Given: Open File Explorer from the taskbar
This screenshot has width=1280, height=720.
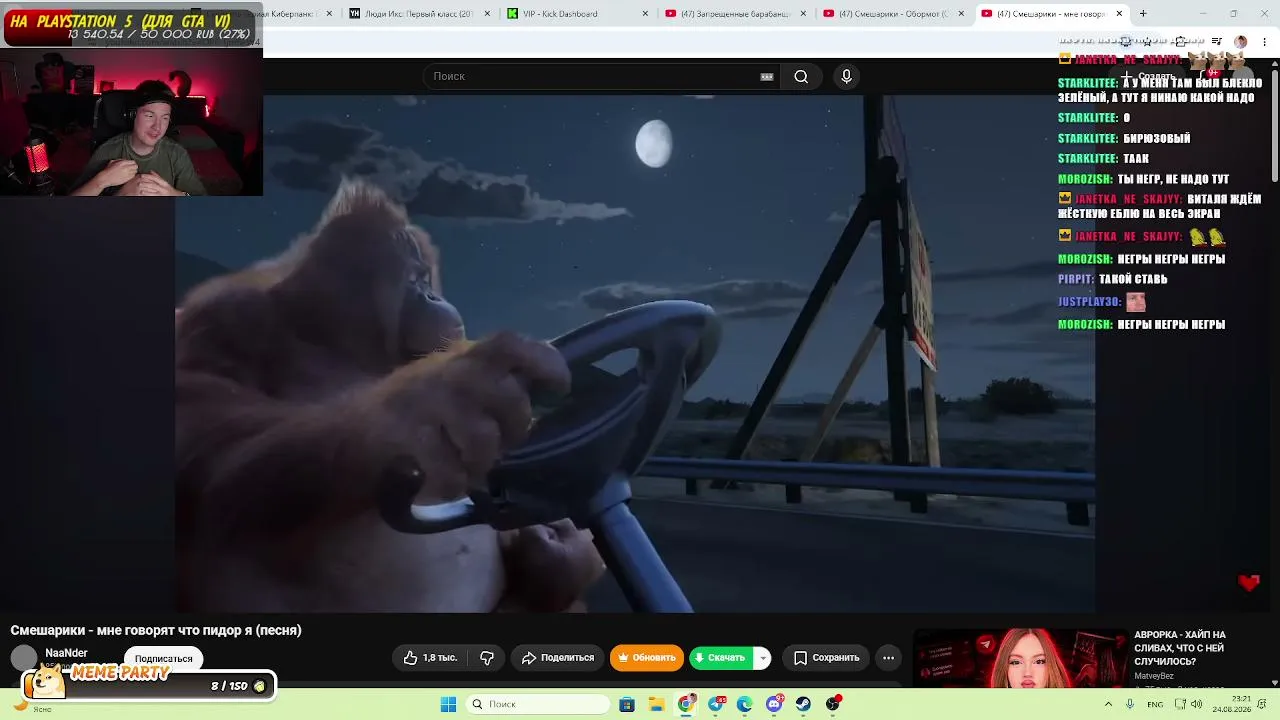Looking at the screenshot, I should coord(657,704).
